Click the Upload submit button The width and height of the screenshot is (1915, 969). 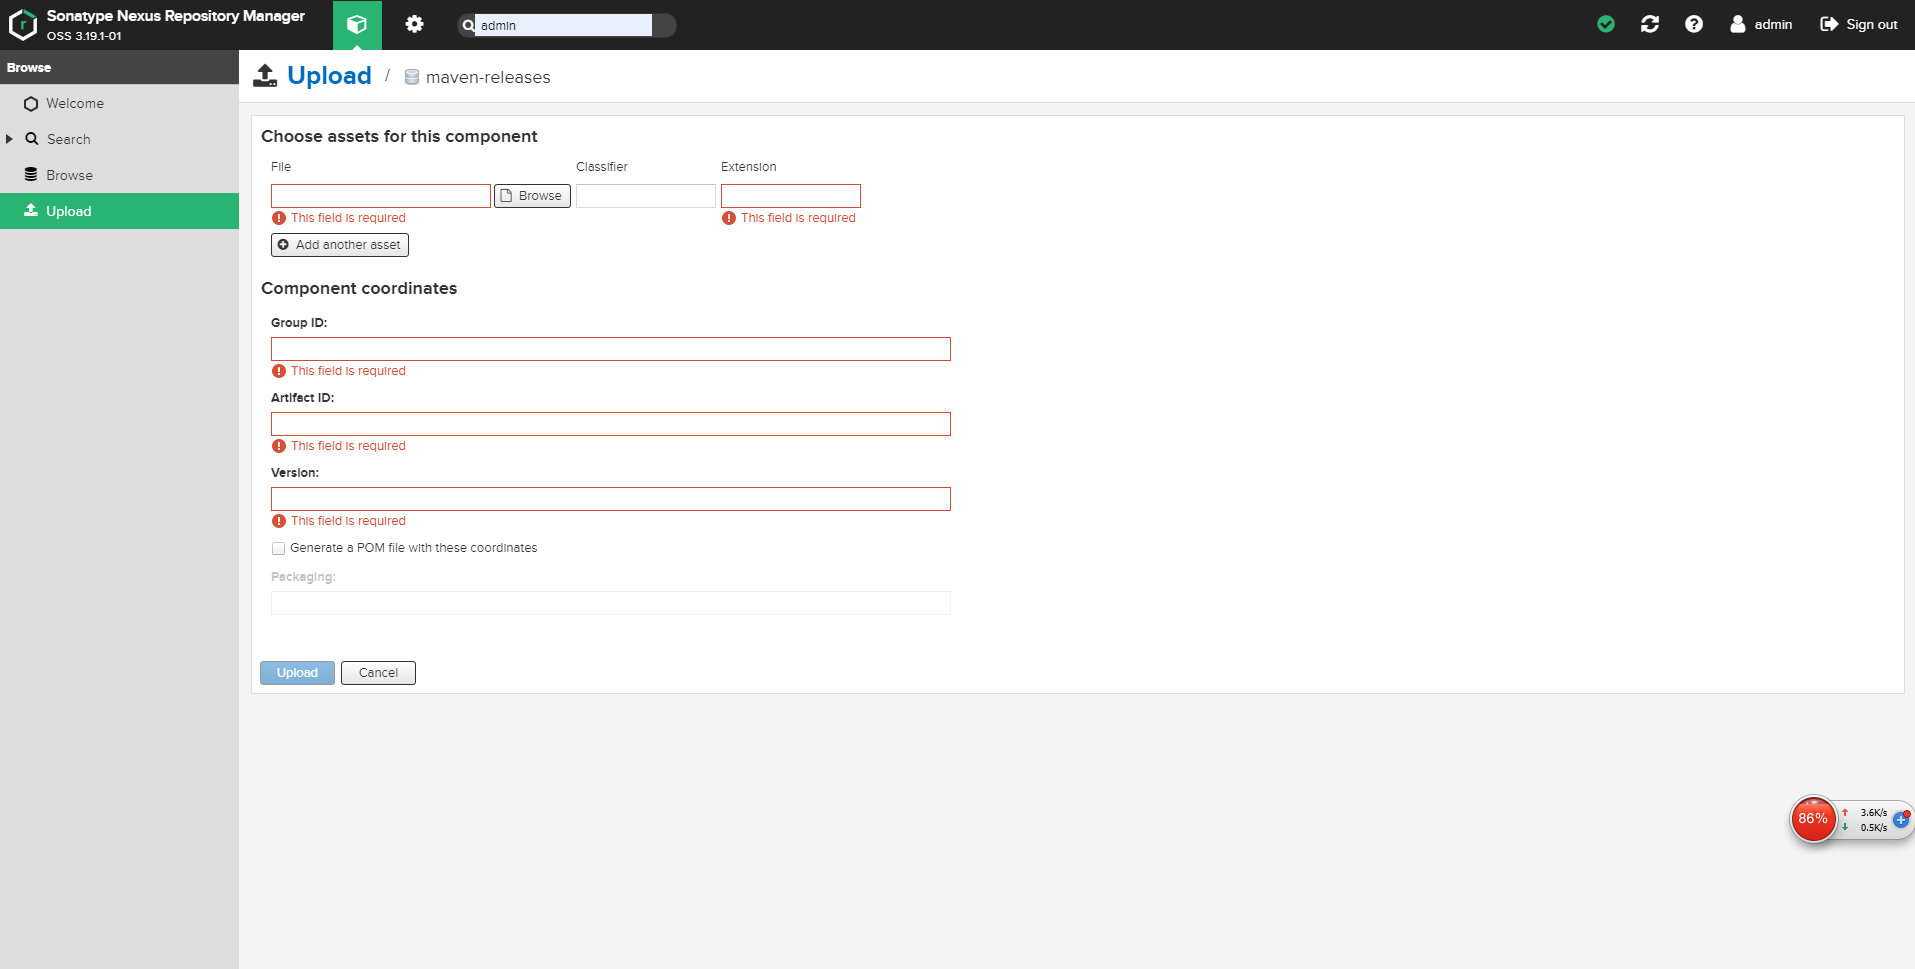[x=297, y=673]
